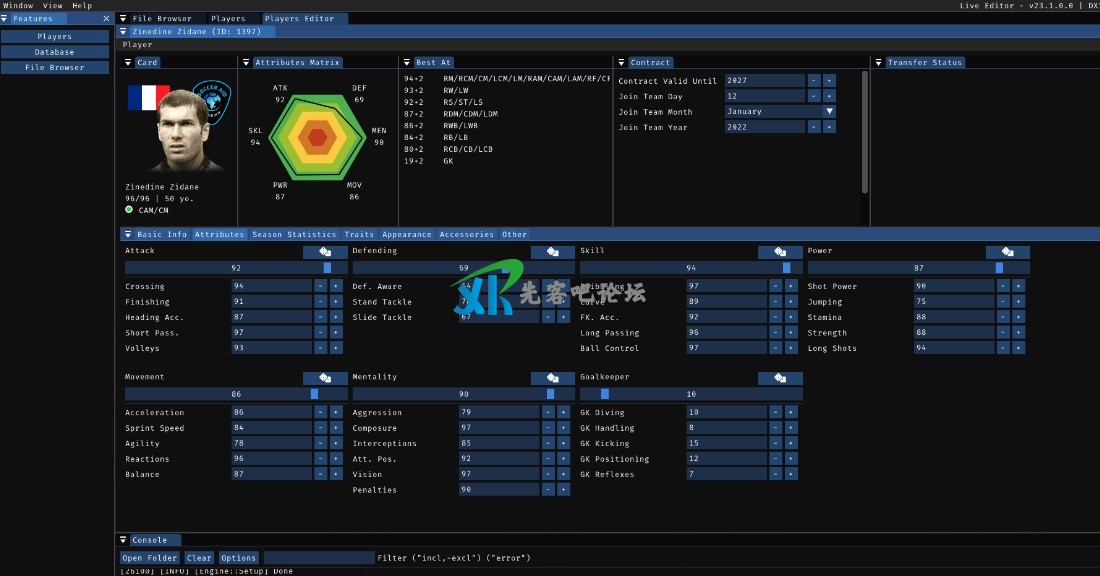
Task: Open the Join Team Month dropdown
Action: (829, 112)
